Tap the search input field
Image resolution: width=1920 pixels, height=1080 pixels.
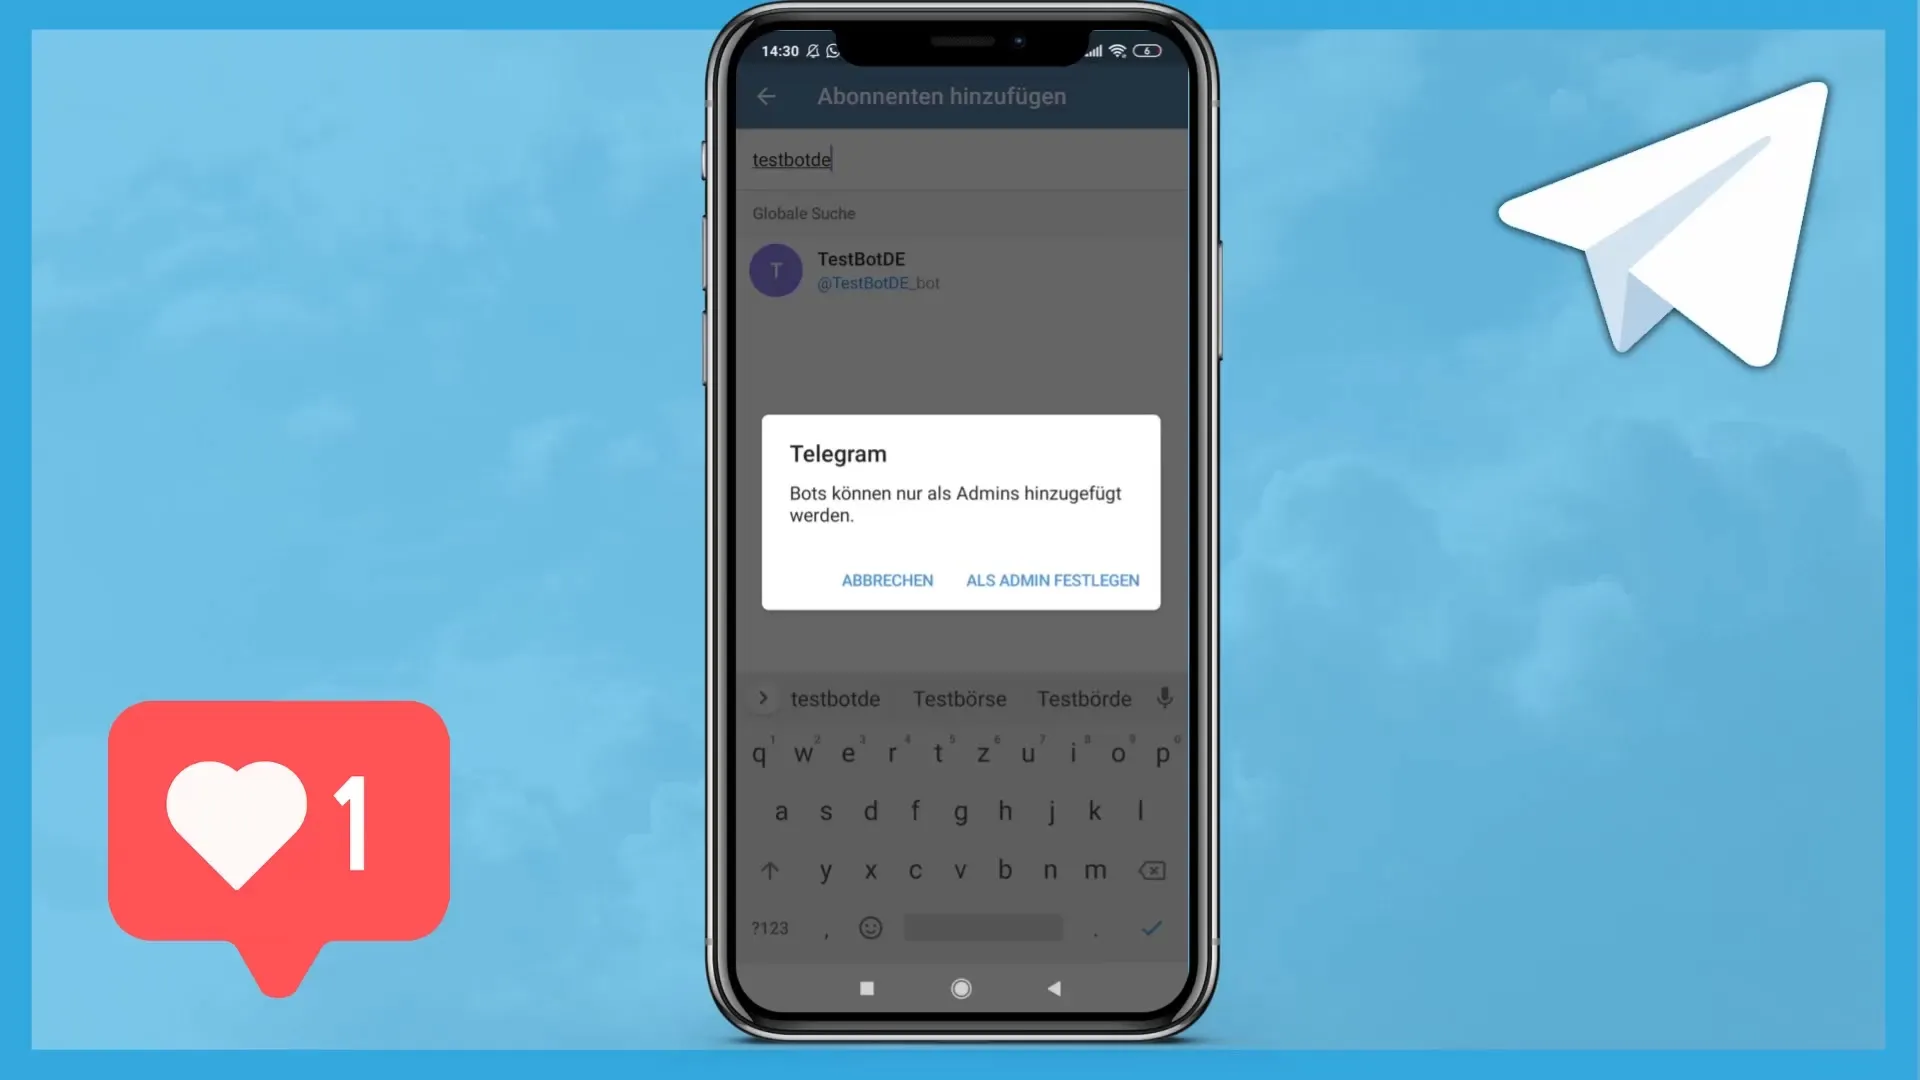(961, 160)
